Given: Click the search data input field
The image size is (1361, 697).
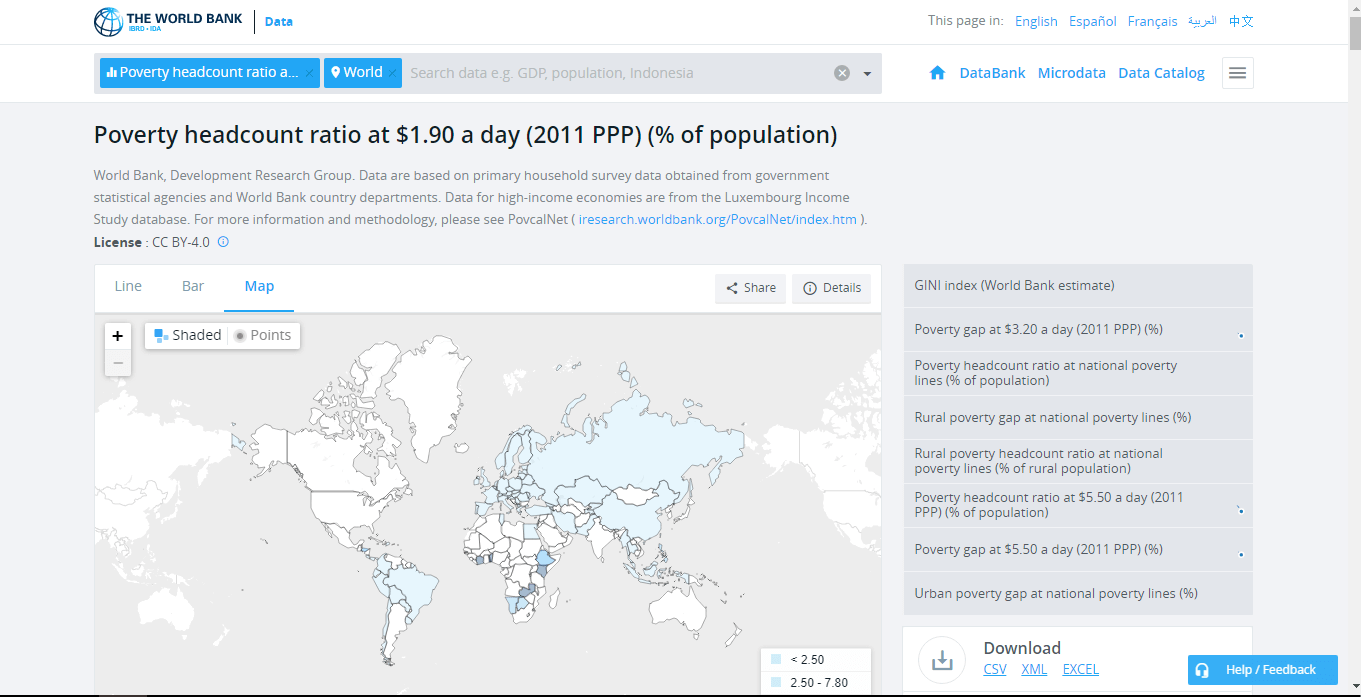Looking at the screenshot, I should coord(615,73).
